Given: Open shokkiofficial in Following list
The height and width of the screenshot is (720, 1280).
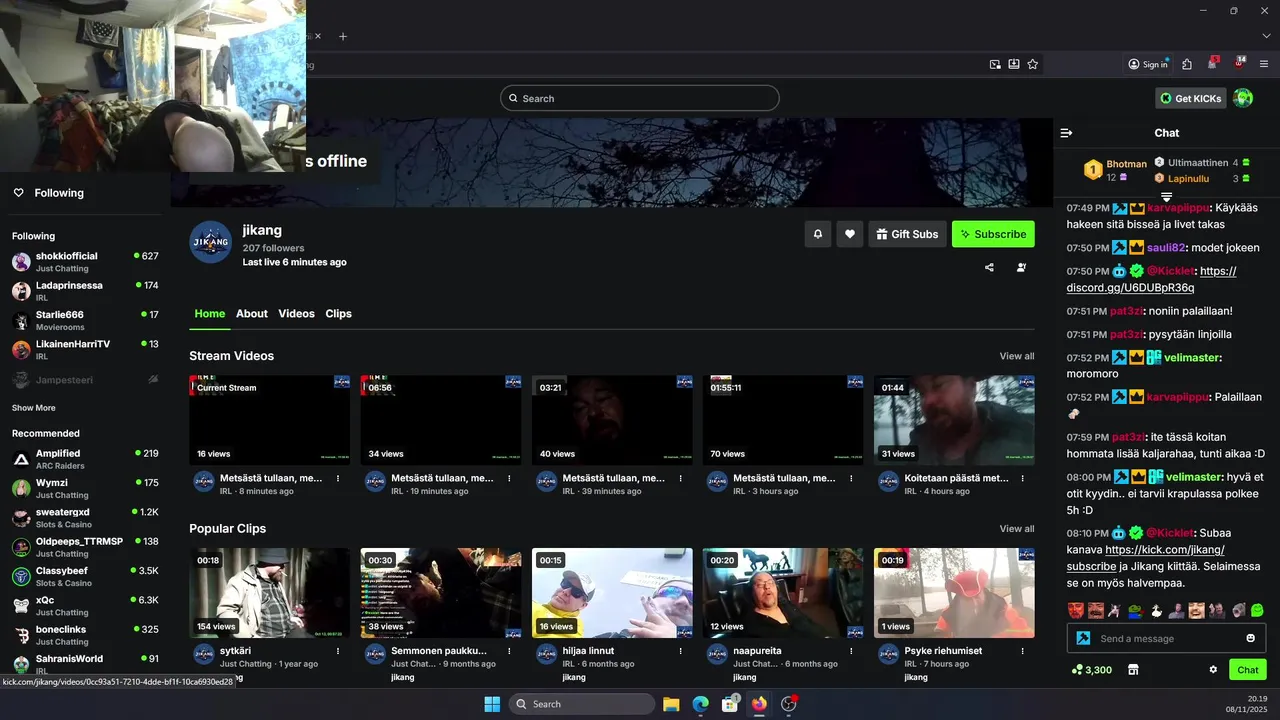Looking at the screenshot, I should pos(85,262).
